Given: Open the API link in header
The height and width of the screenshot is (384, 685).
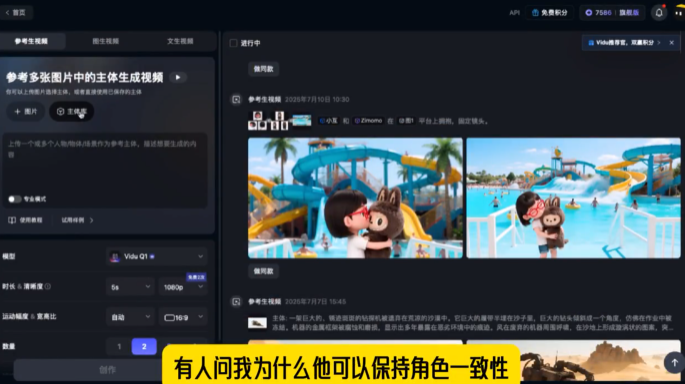Looking at the screenshot, I should click(x=514, y=13).
